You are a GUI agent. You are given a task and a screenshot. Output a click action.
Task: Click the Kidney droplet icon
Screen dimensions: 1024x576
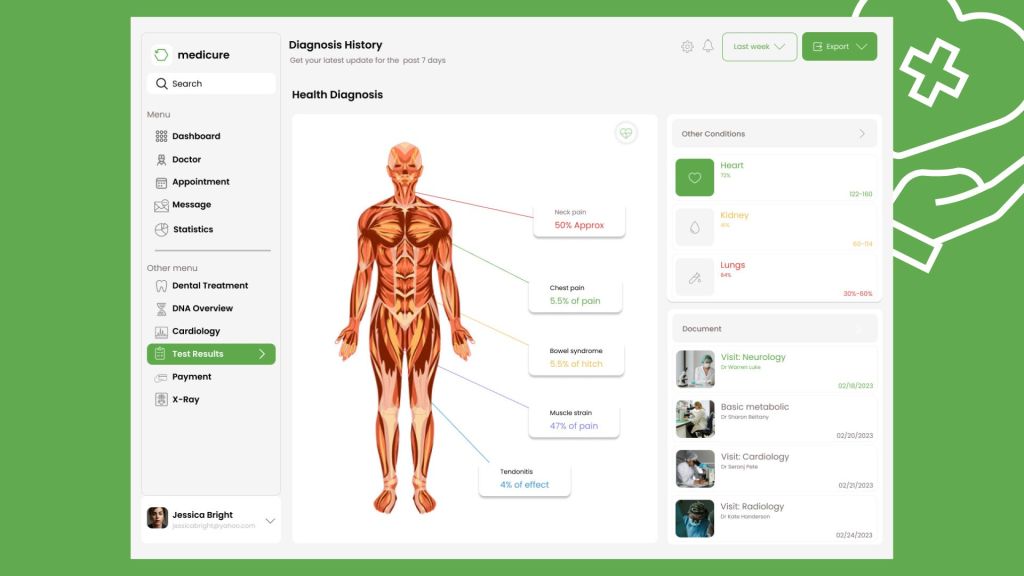tap(694, 227)
